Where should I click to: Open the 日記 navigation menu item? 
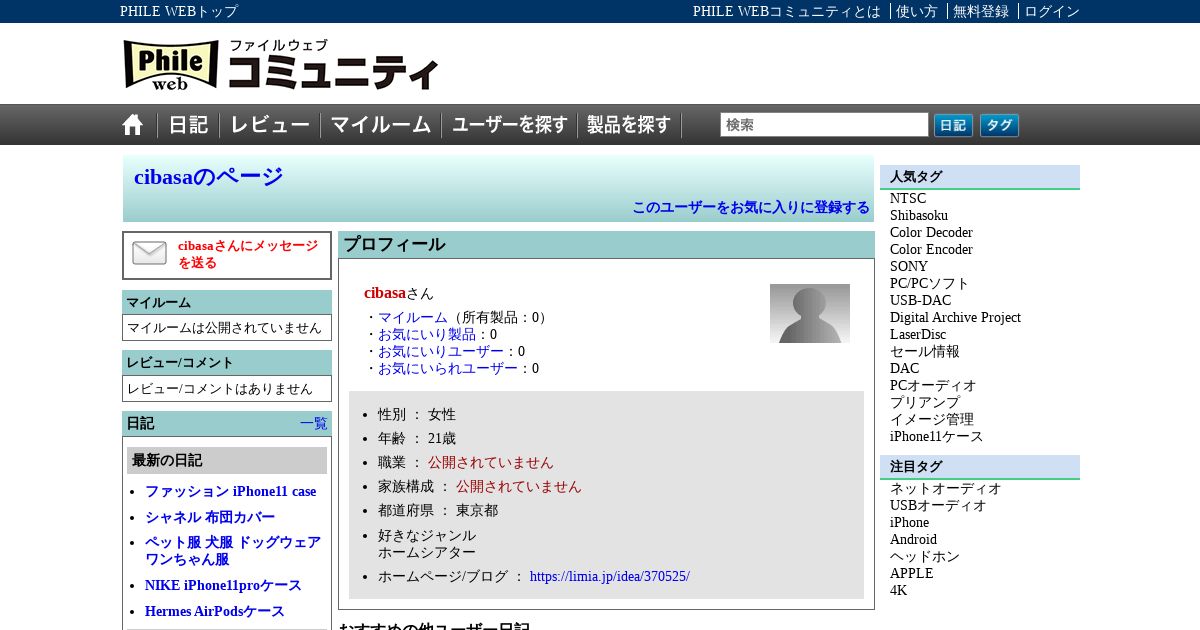(x=188, y=125)
